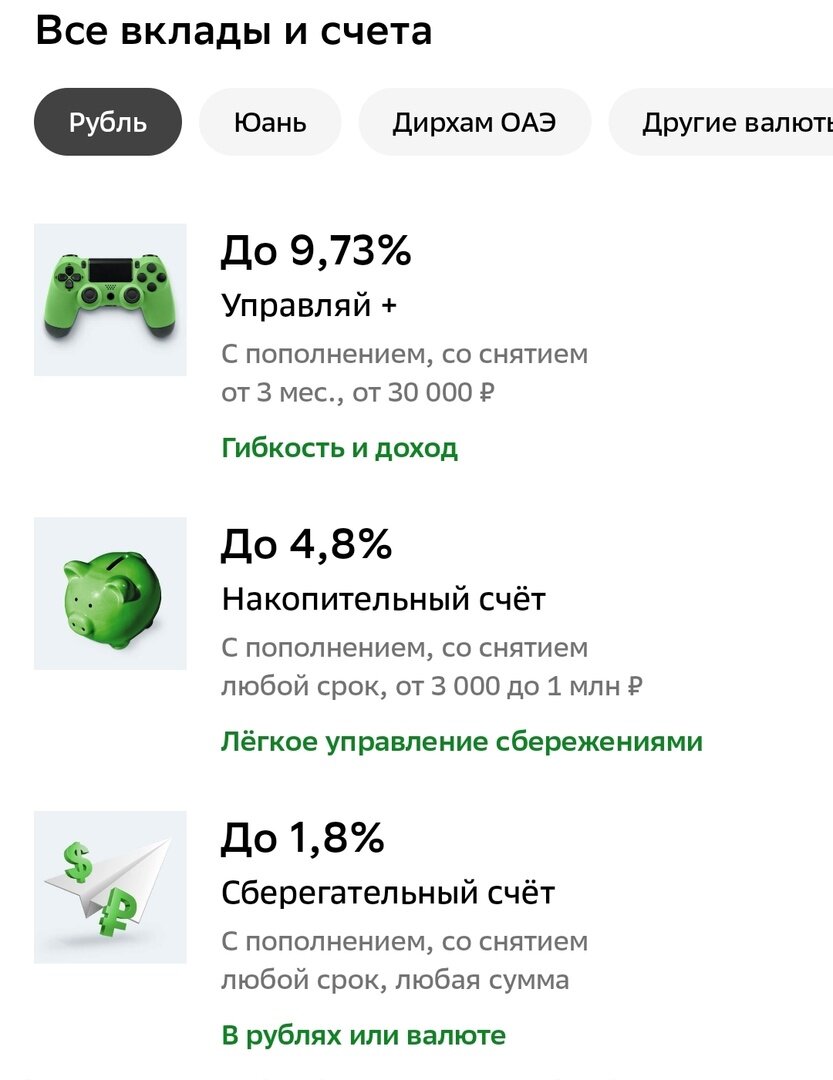Follow the Гибкость и доход link
This screenshot has height=1080, width=833.
pos(340,448)
